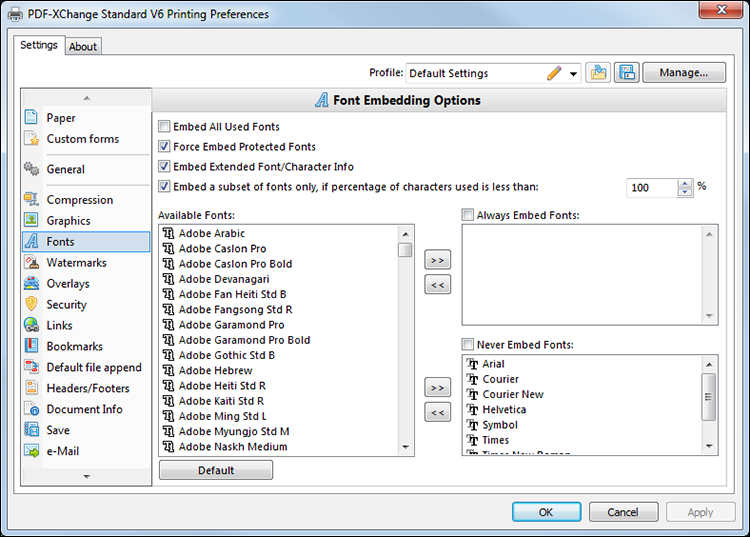Select the Overlays icon

[31, 283]
